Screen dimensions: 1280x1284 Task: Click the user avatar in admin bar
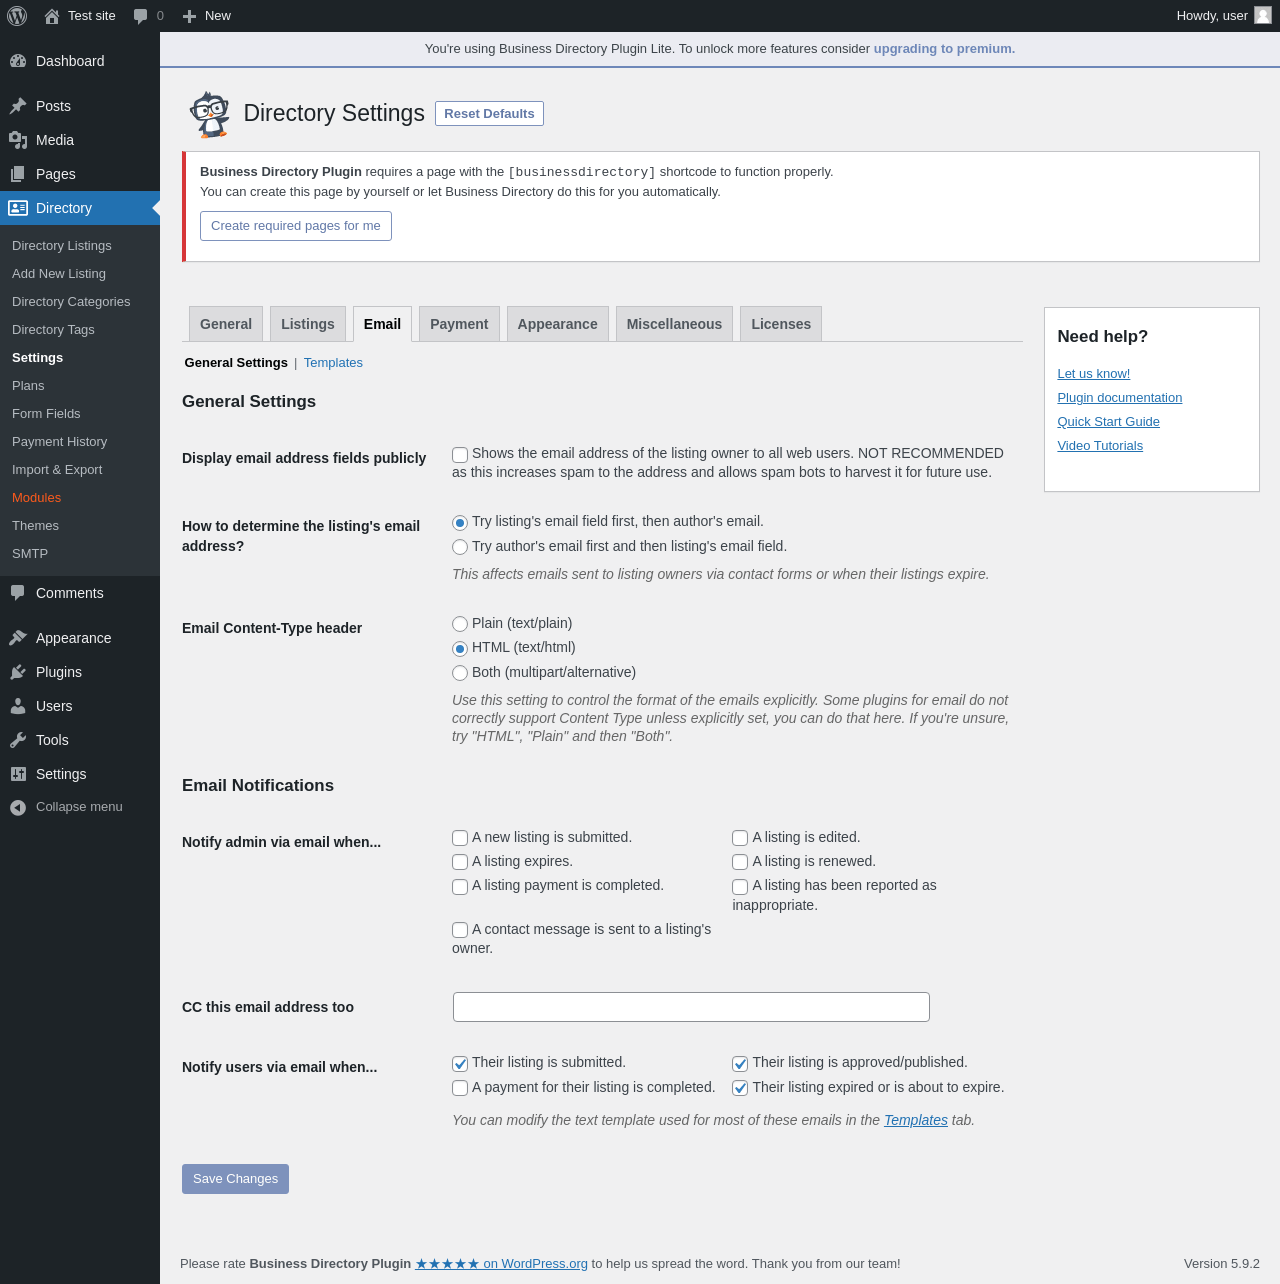1263,16
